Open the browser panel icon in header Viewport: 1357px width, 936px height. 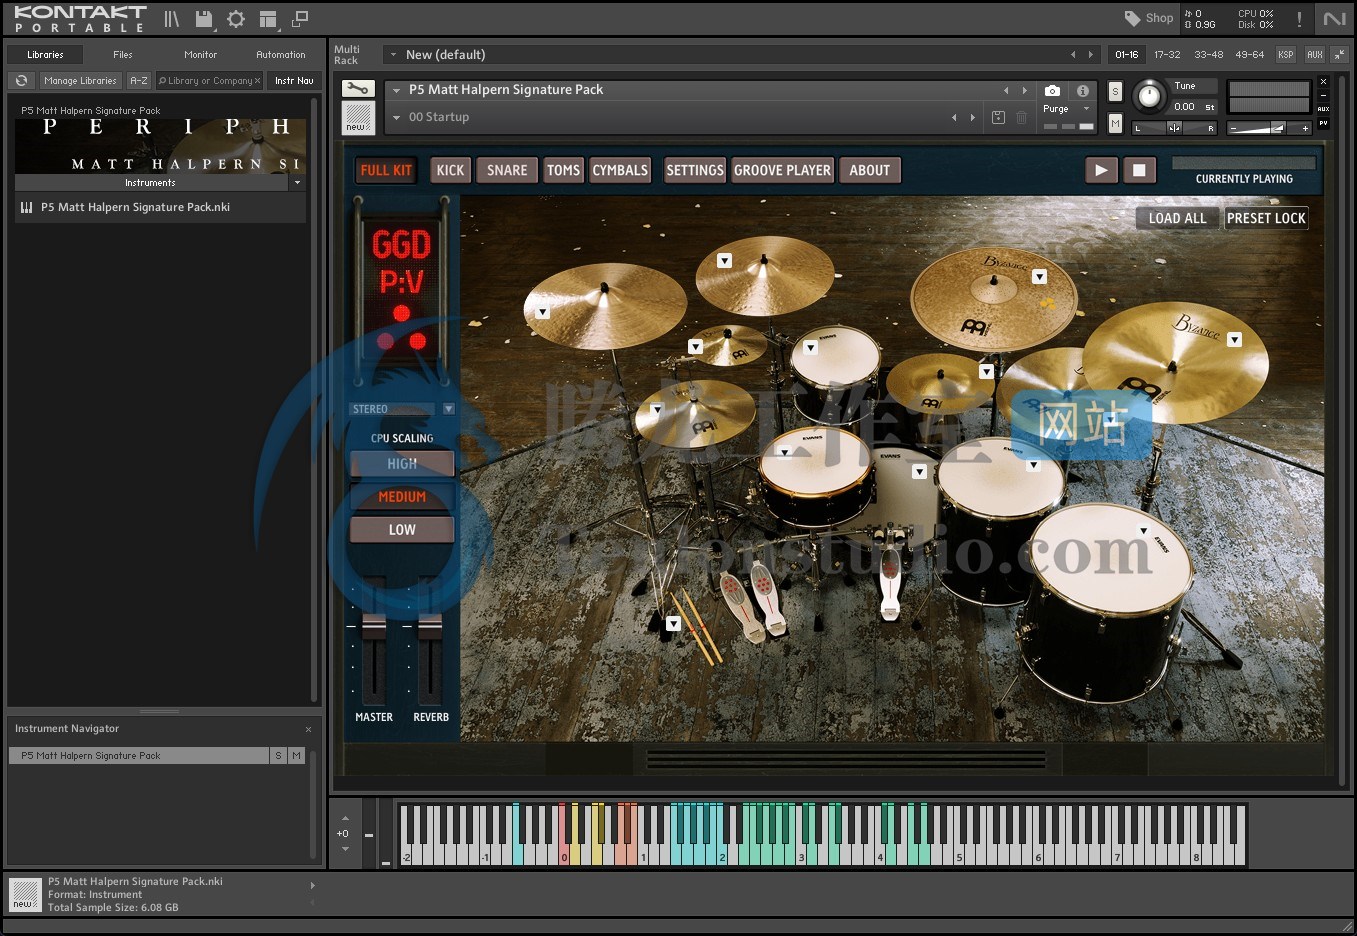[x=172, y=19]
